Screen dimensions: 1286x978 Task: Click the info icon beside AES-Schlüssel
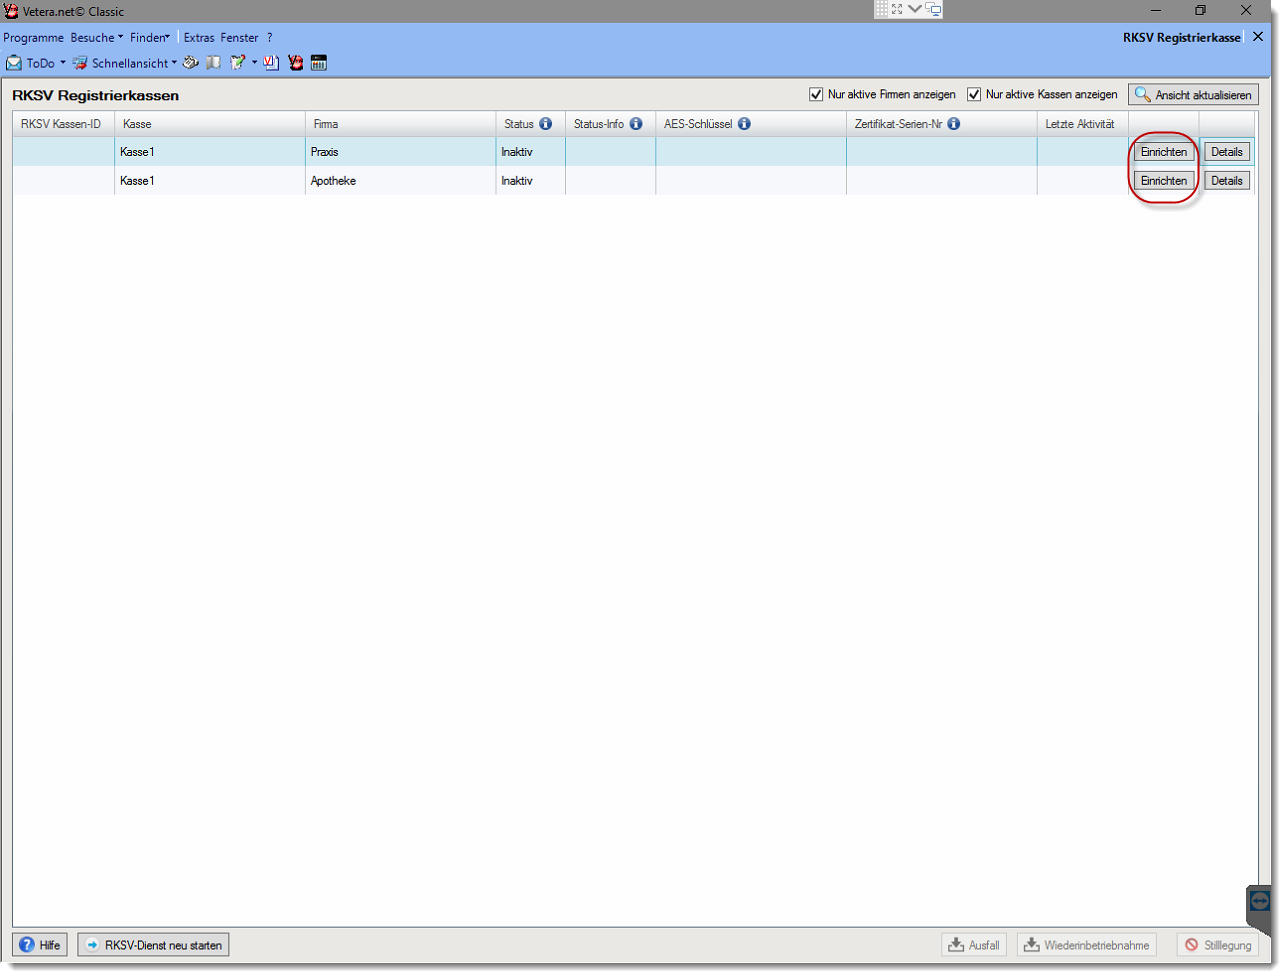pos(744,124)
